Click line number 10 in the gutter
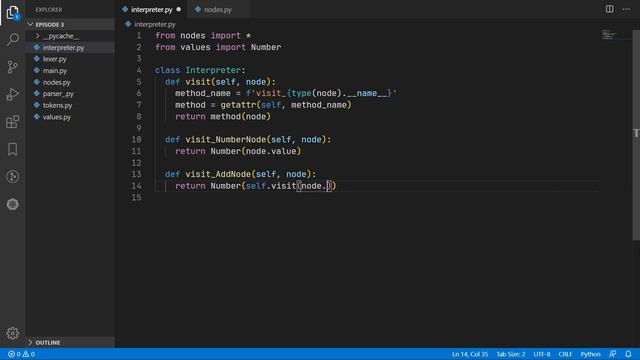The image size is (640, 360). click(x=136, y=140)
